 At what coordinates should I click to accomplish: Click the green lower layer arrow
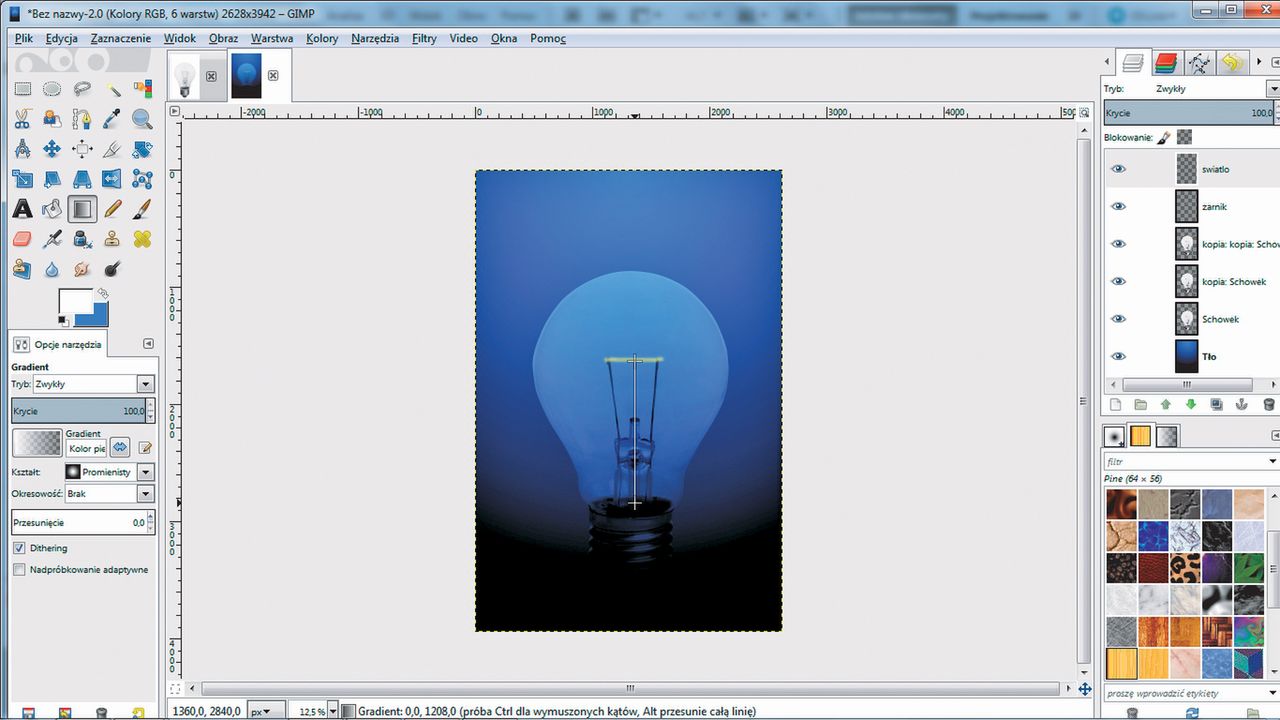[x=1190, y=405]
